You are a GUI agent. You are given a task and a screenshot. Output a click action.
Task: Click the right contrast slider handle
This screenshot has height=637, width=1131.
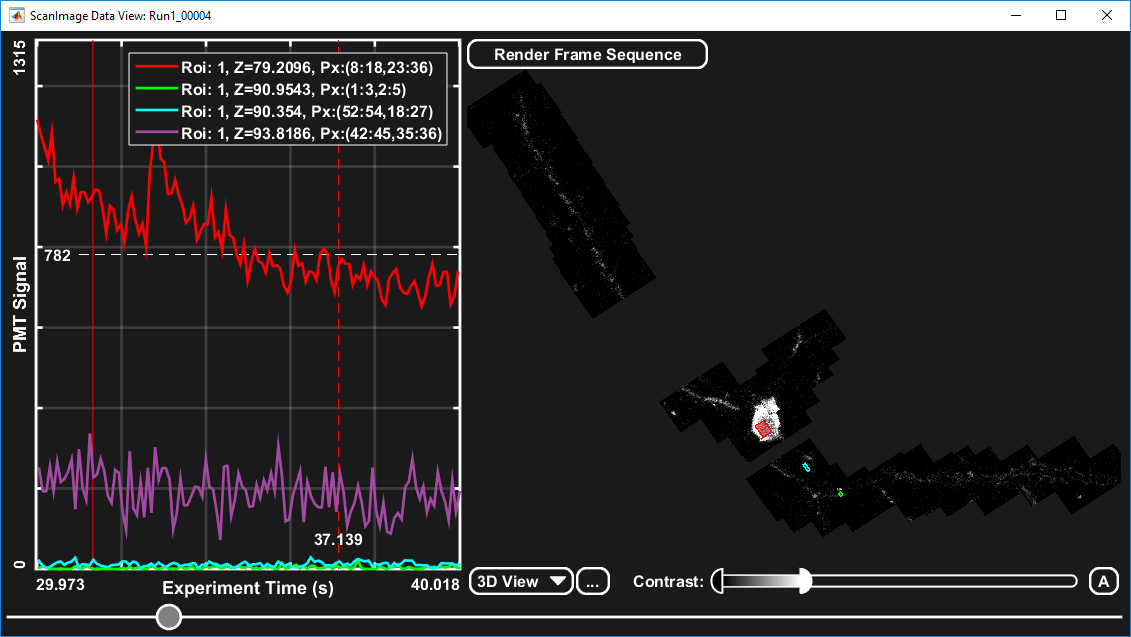805,581
